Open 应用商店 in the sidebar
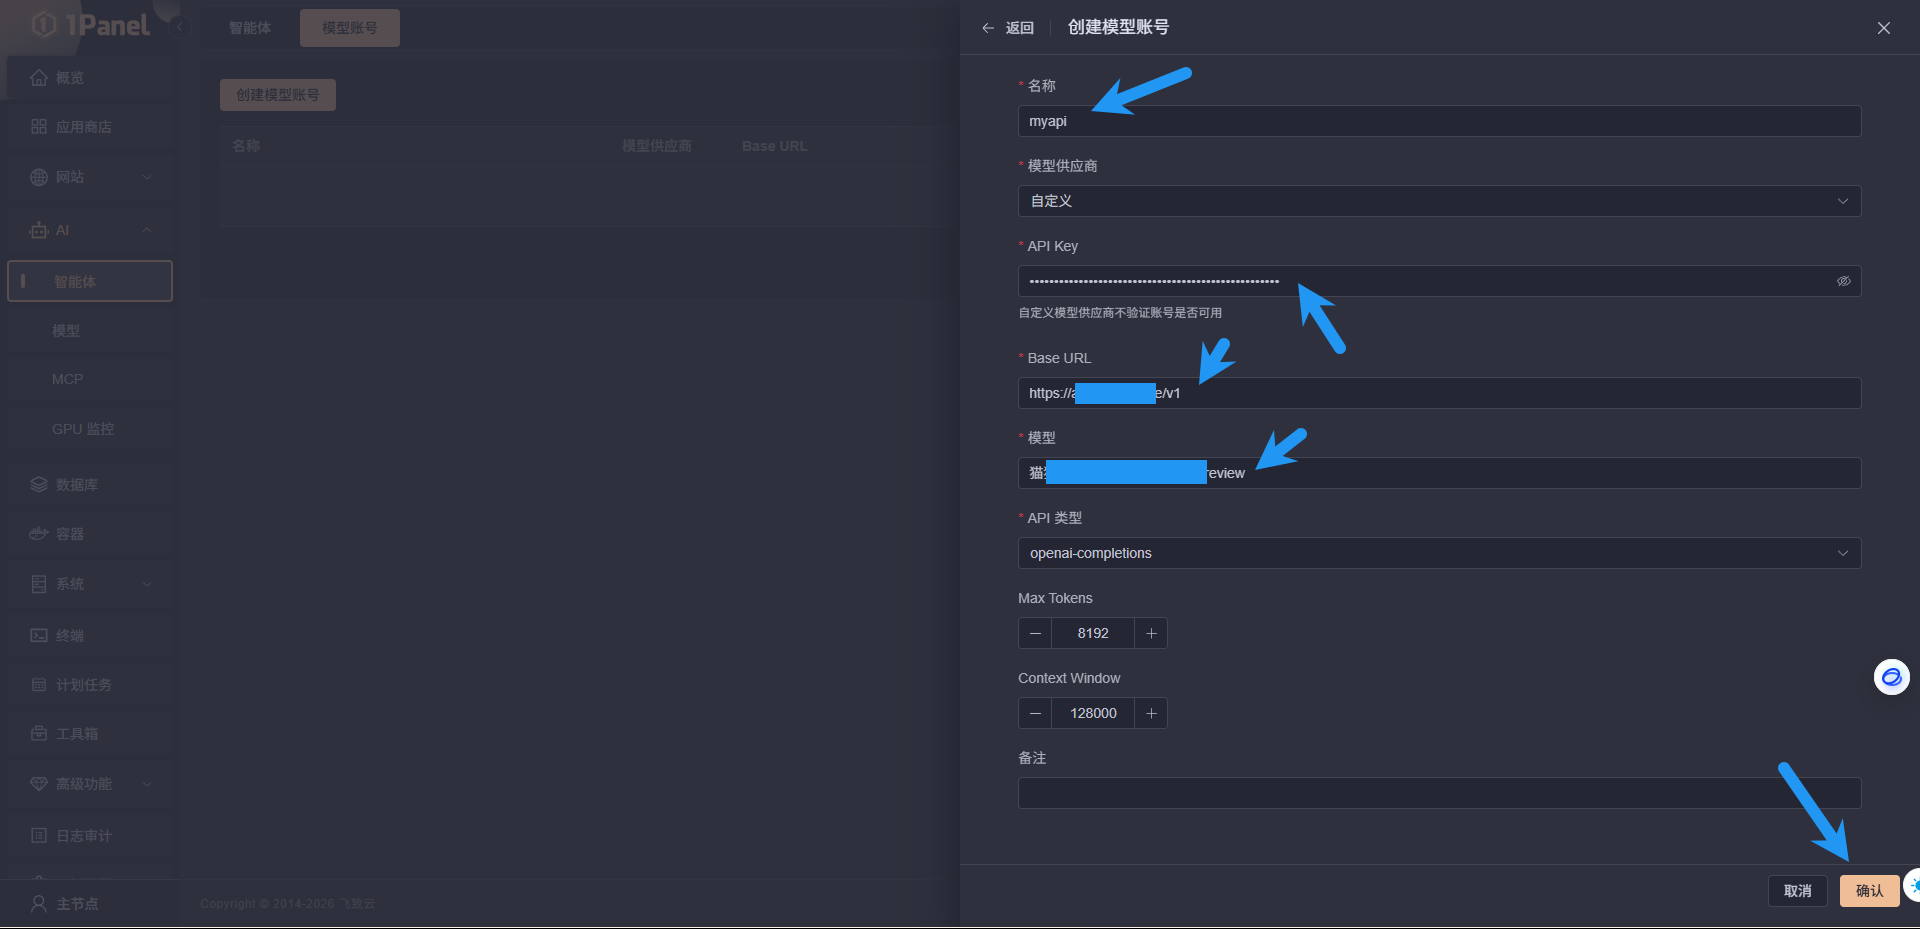 coord(83,127)
